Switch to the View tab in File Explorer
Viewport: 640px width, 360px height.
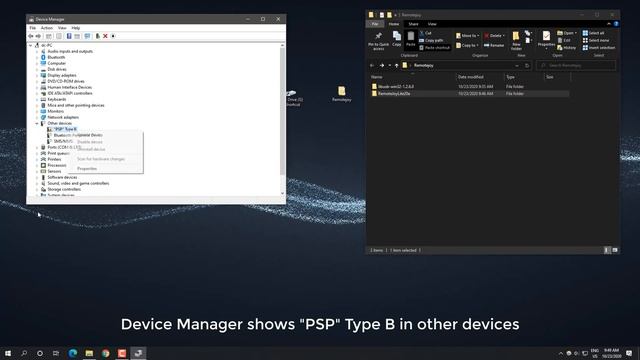[x=432, y=24]
